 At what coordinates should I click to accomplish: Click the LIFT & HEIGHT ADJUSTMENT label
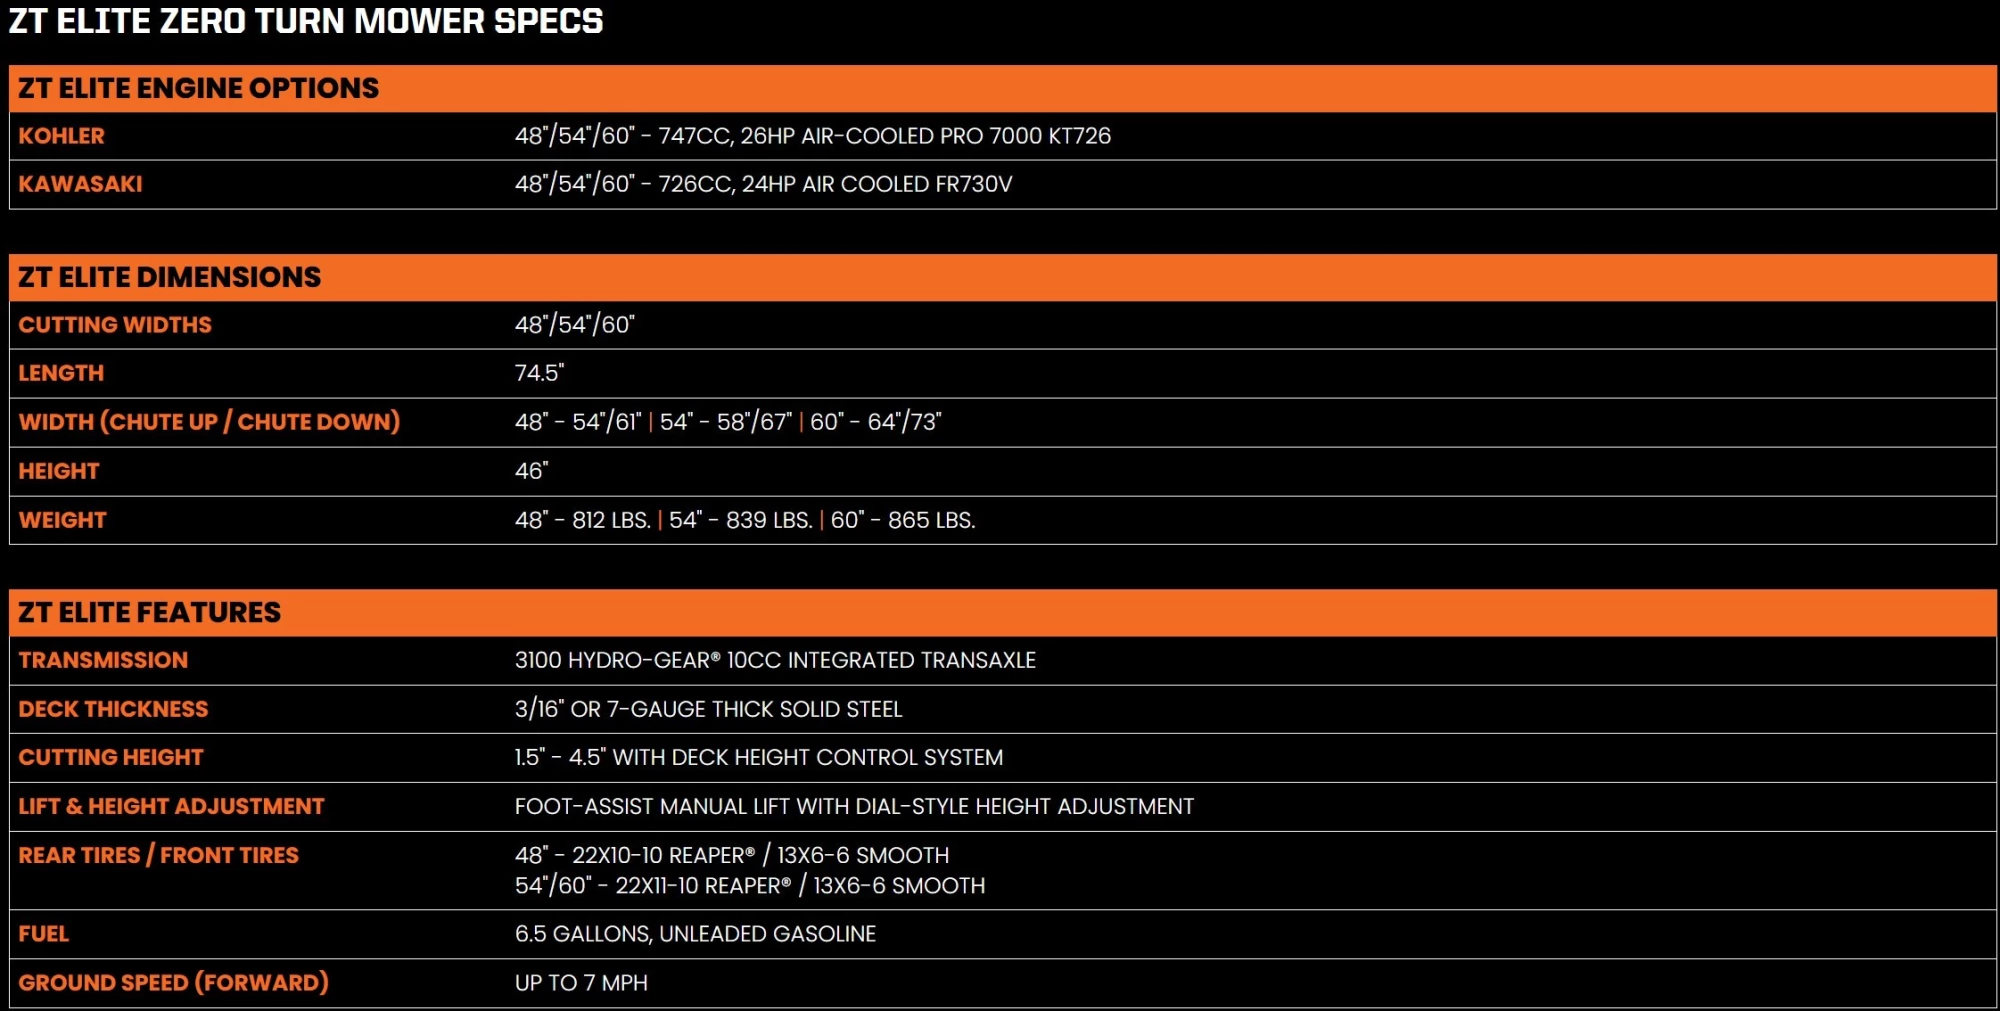171,806
